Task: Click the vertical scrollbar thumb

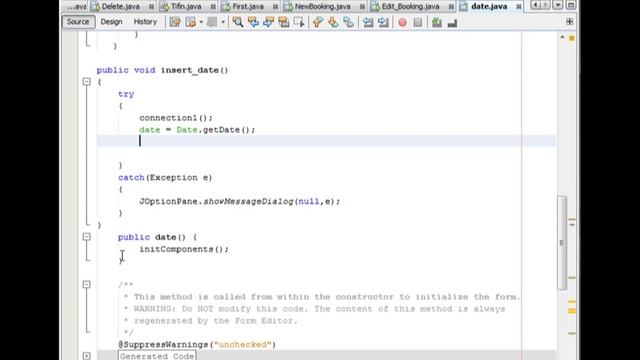Action: point(562,242)
